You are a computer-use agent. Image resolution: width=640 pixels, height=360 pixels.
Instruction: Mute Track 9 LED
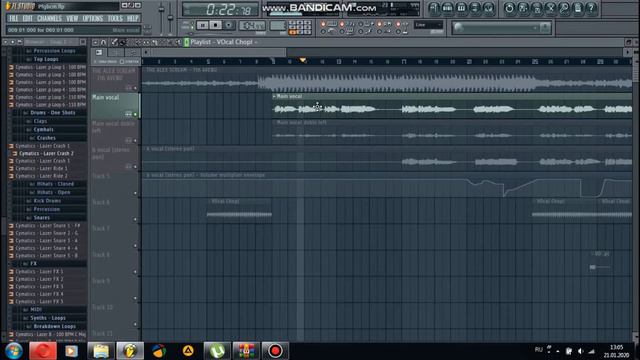point(136,298)
